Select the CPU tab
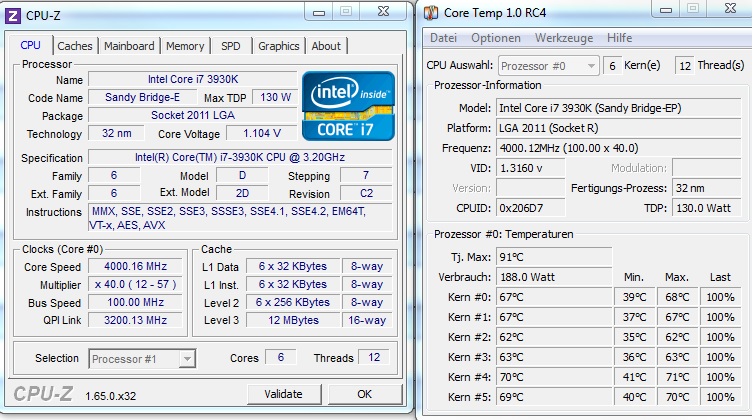The height and width of the screenshot is (420, 753). coord(30,45)
